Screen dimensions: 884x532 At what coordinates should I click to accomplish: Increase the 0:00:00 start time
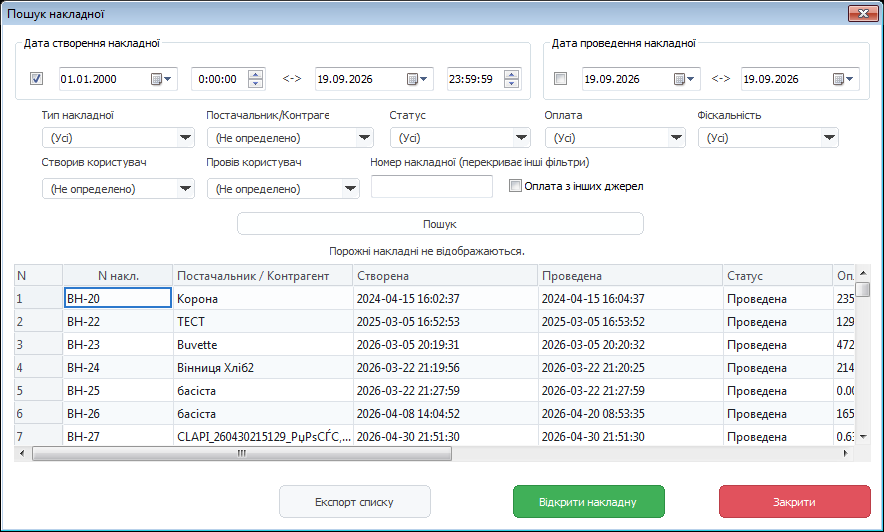[x=255, y=75]
